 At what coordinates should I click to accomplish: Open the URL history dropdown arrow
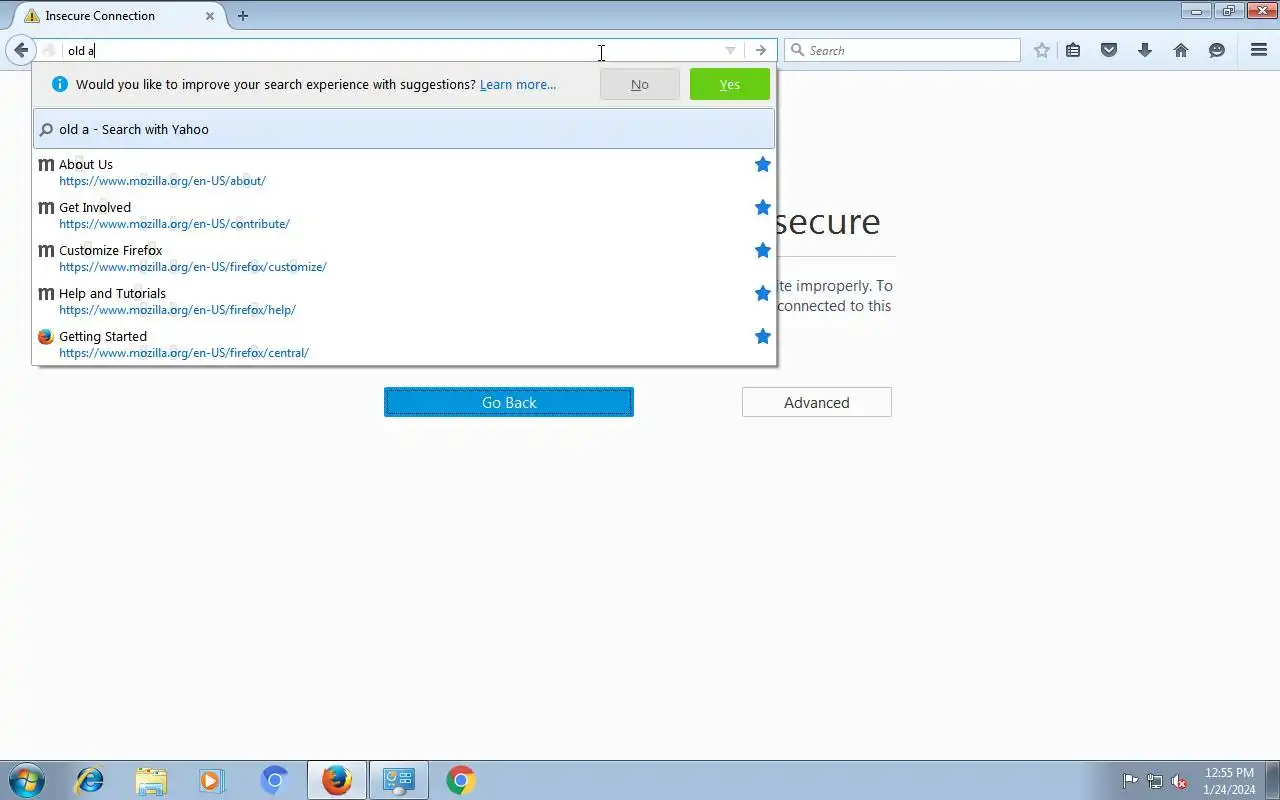point(730,50)
